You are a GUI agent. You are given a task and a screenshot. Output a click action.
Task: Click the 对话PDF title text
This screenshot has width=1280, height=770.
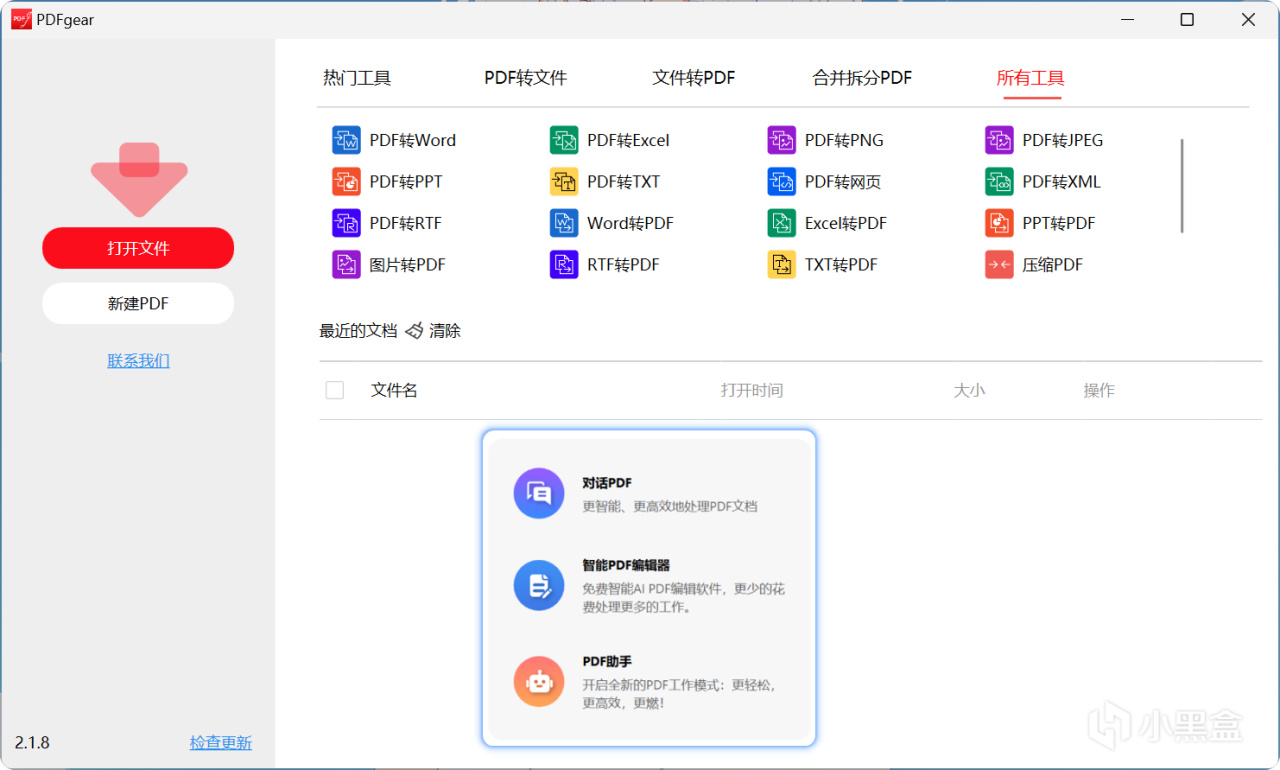pyautogui.click(x=607, y=483)
